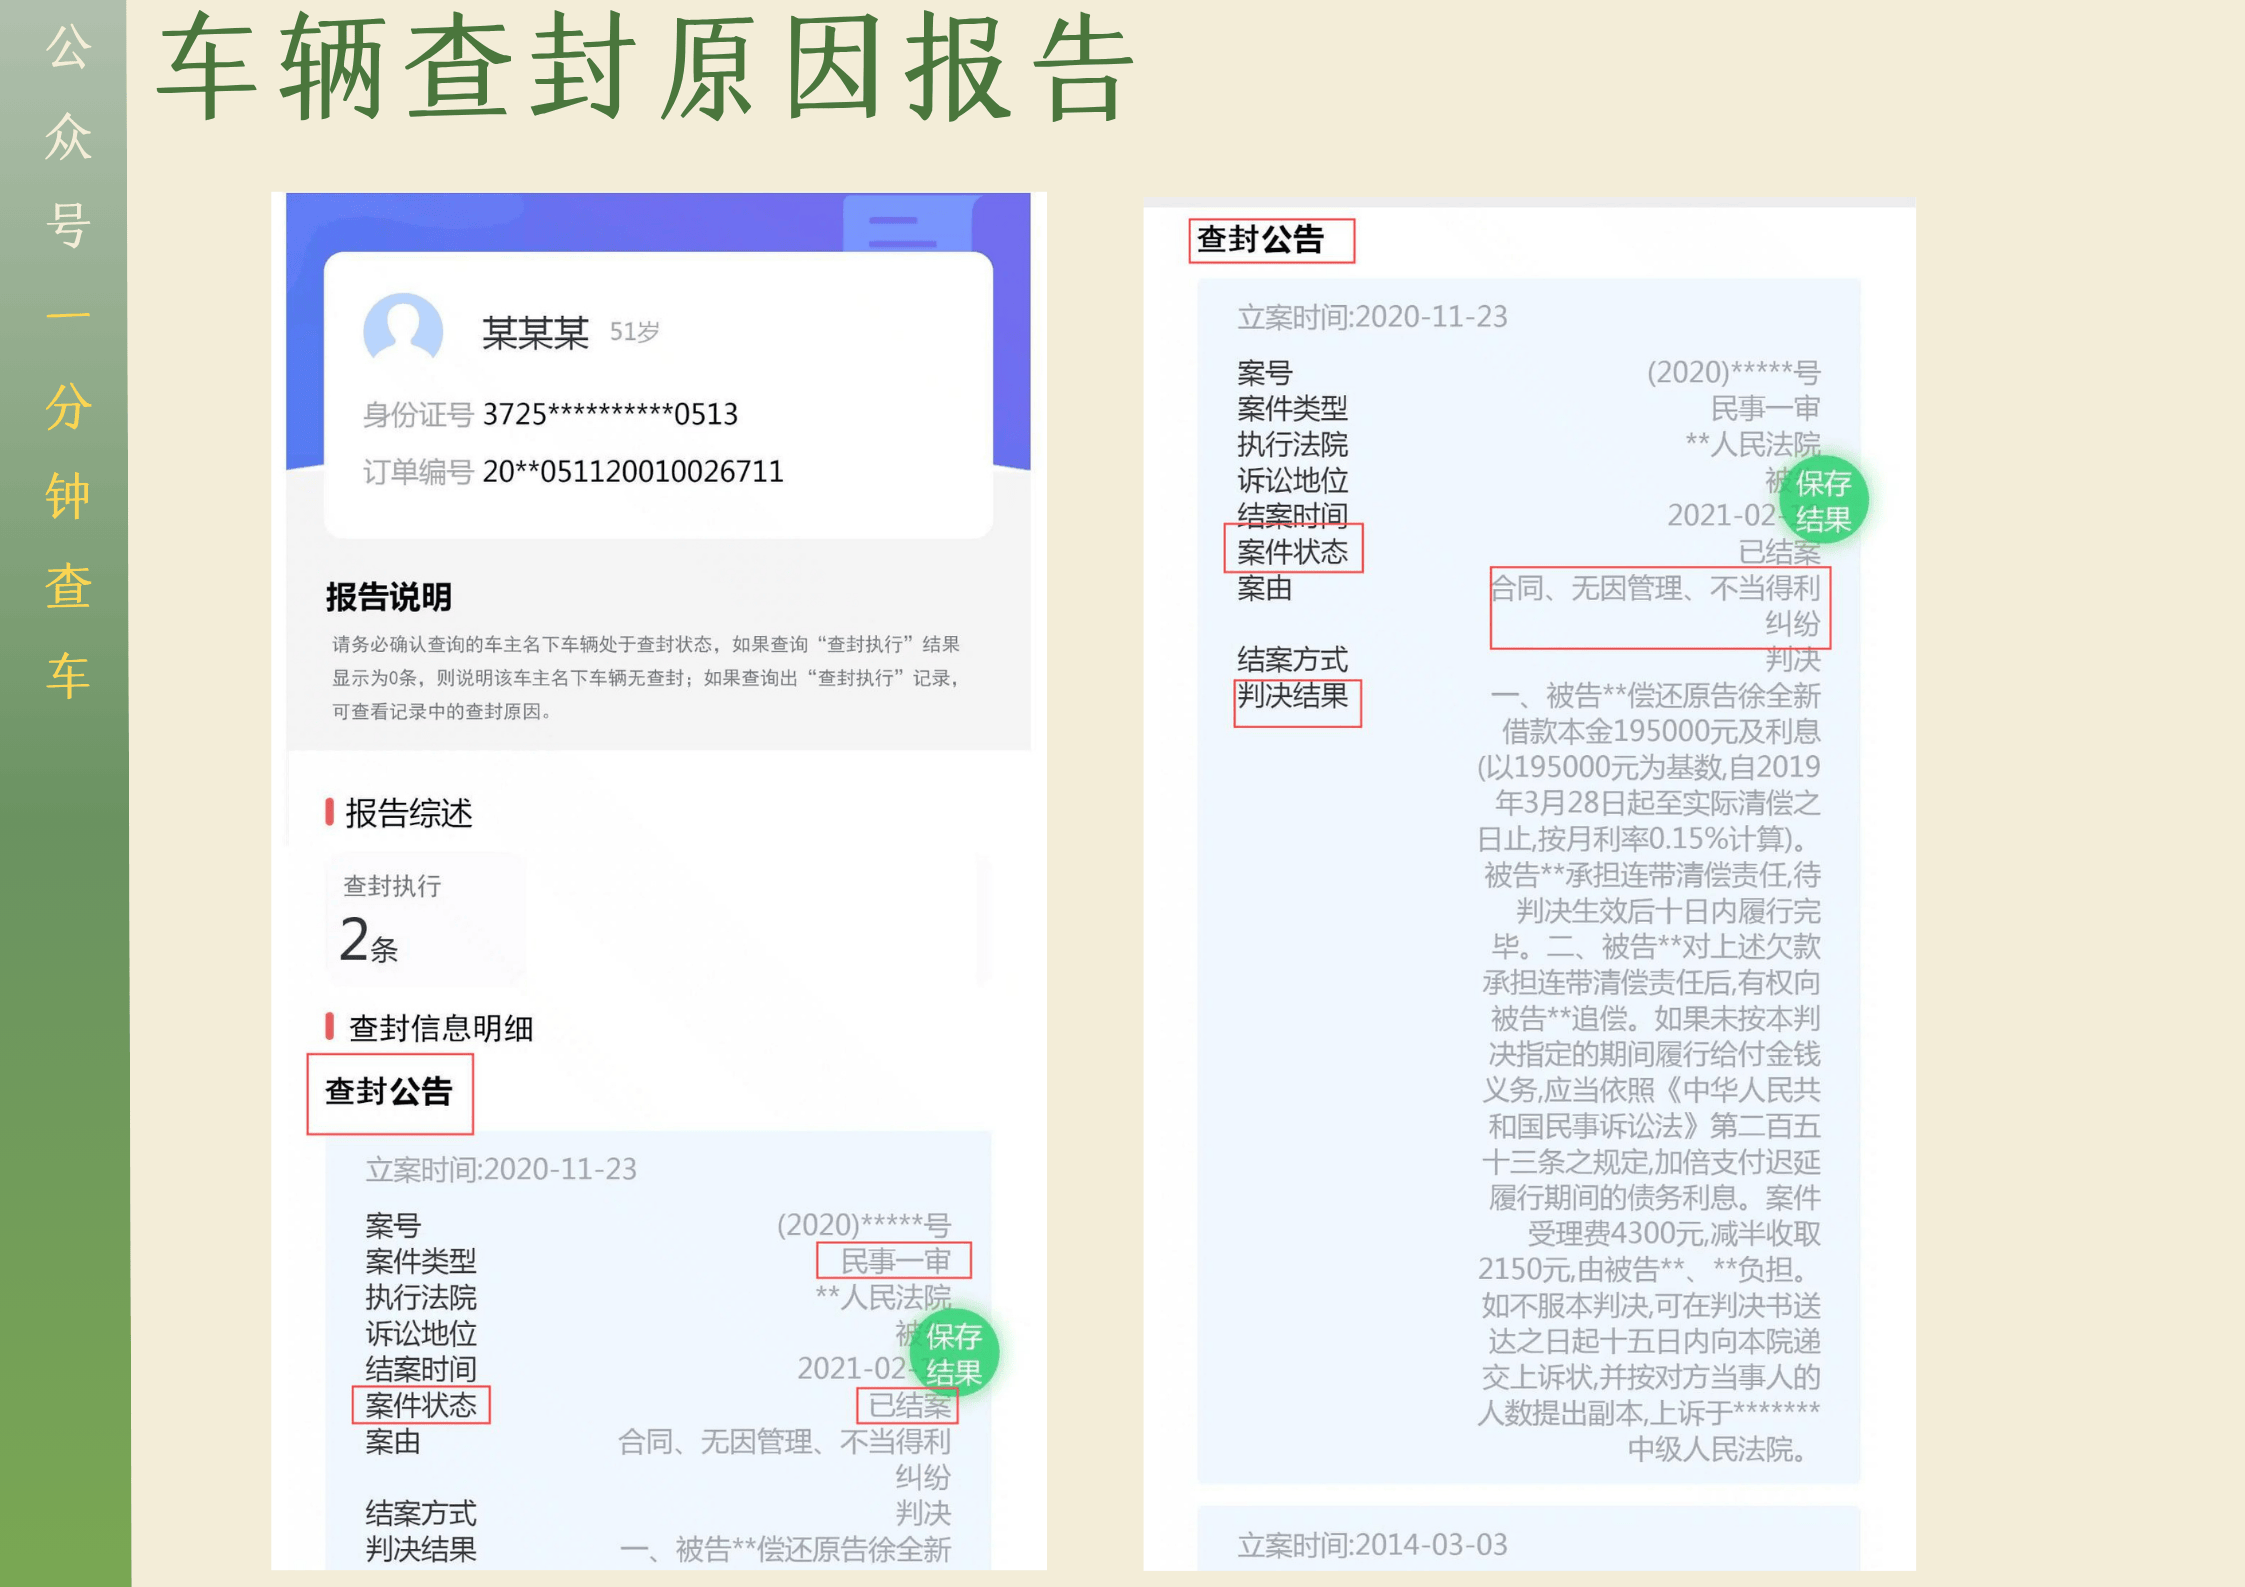Select **人民法院 value in left screenshot
The height and width of the screenshot is (1587, 2245).
click(x=883, y=1297)
